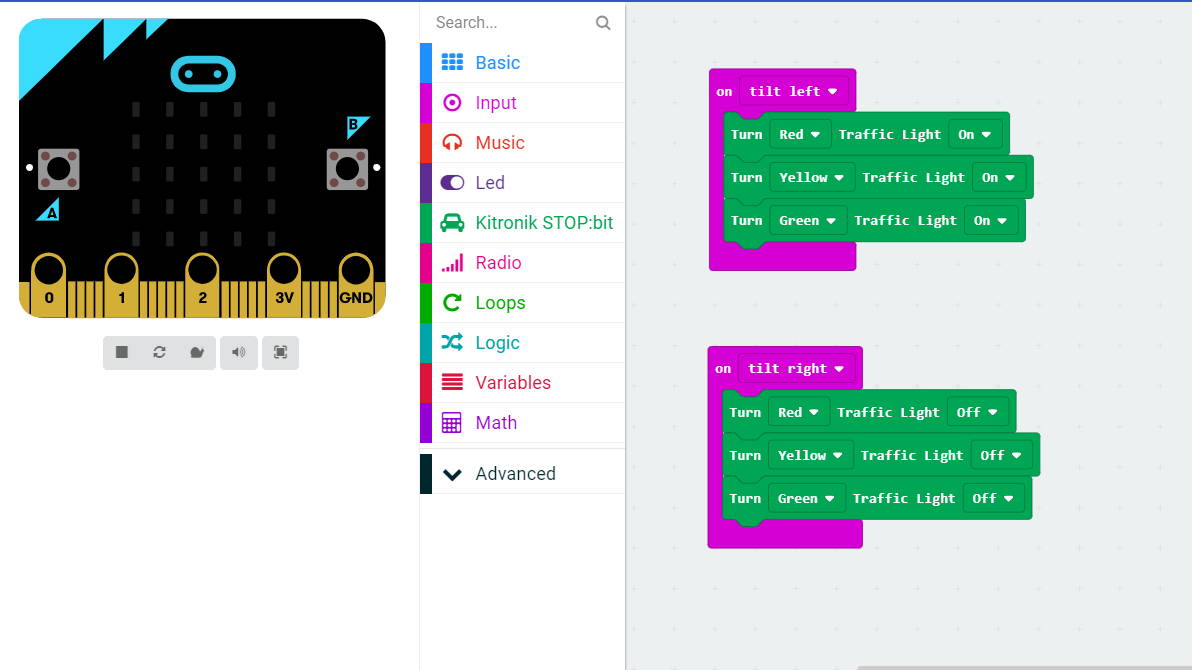Click the Variables list icon
The image size is (1192, 670).
coord(452,383)
